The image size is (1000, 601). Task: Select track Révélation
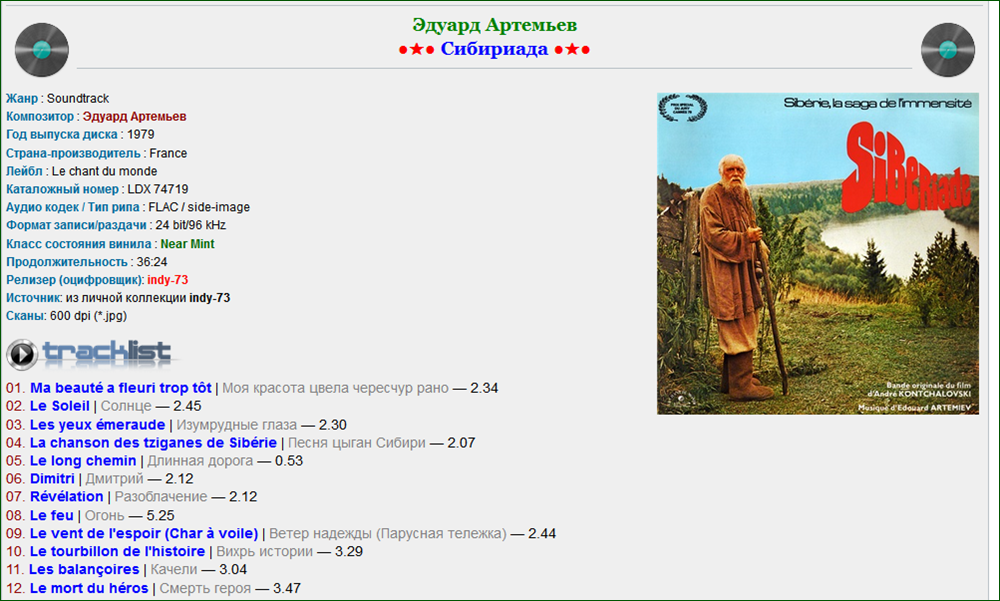(66, 496)
